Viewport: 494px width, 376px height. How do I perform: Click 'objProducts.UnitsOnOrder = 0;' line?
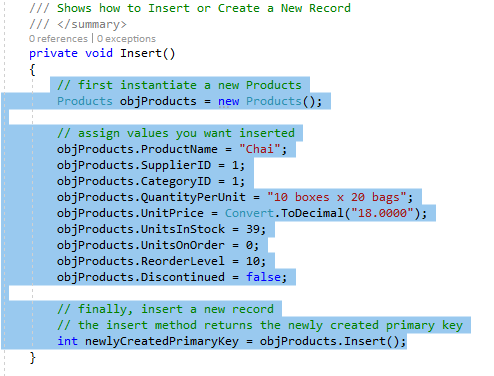point(158,245)
